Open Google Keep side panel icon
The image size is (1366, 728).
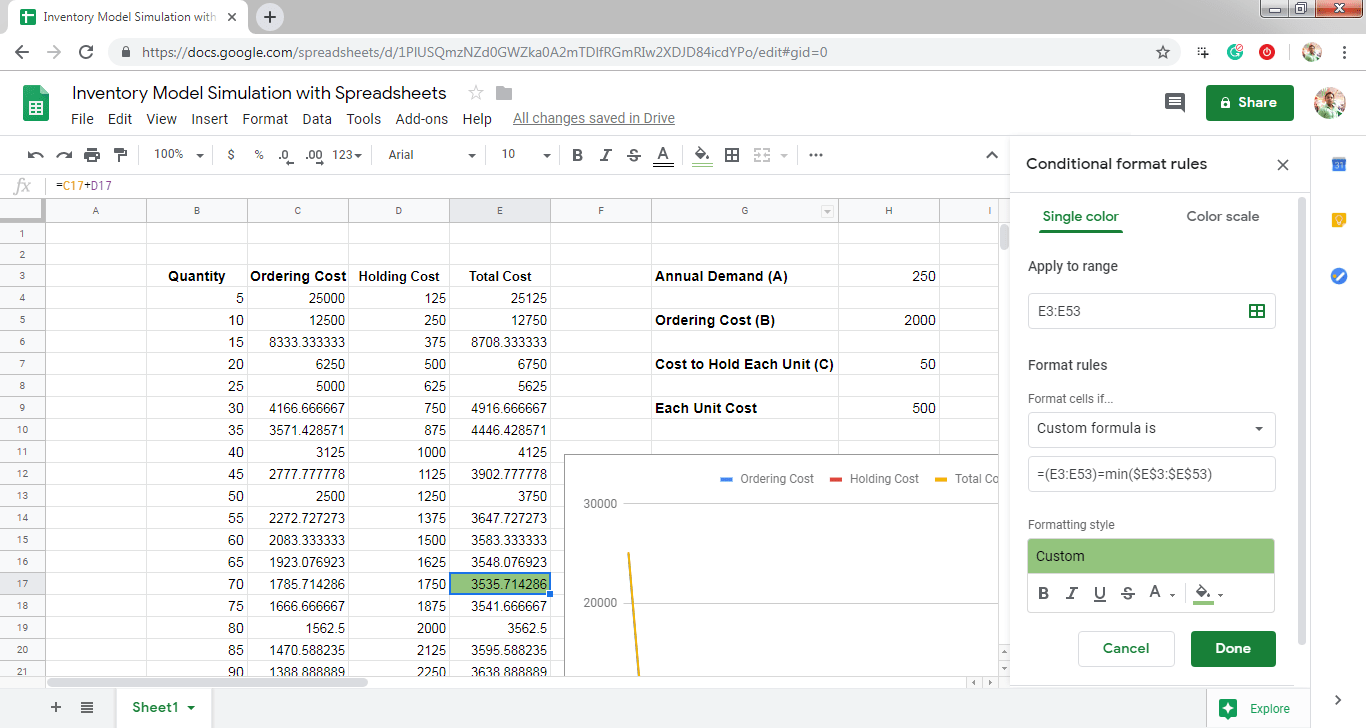pyautogui.click(x=1339, y=220)
